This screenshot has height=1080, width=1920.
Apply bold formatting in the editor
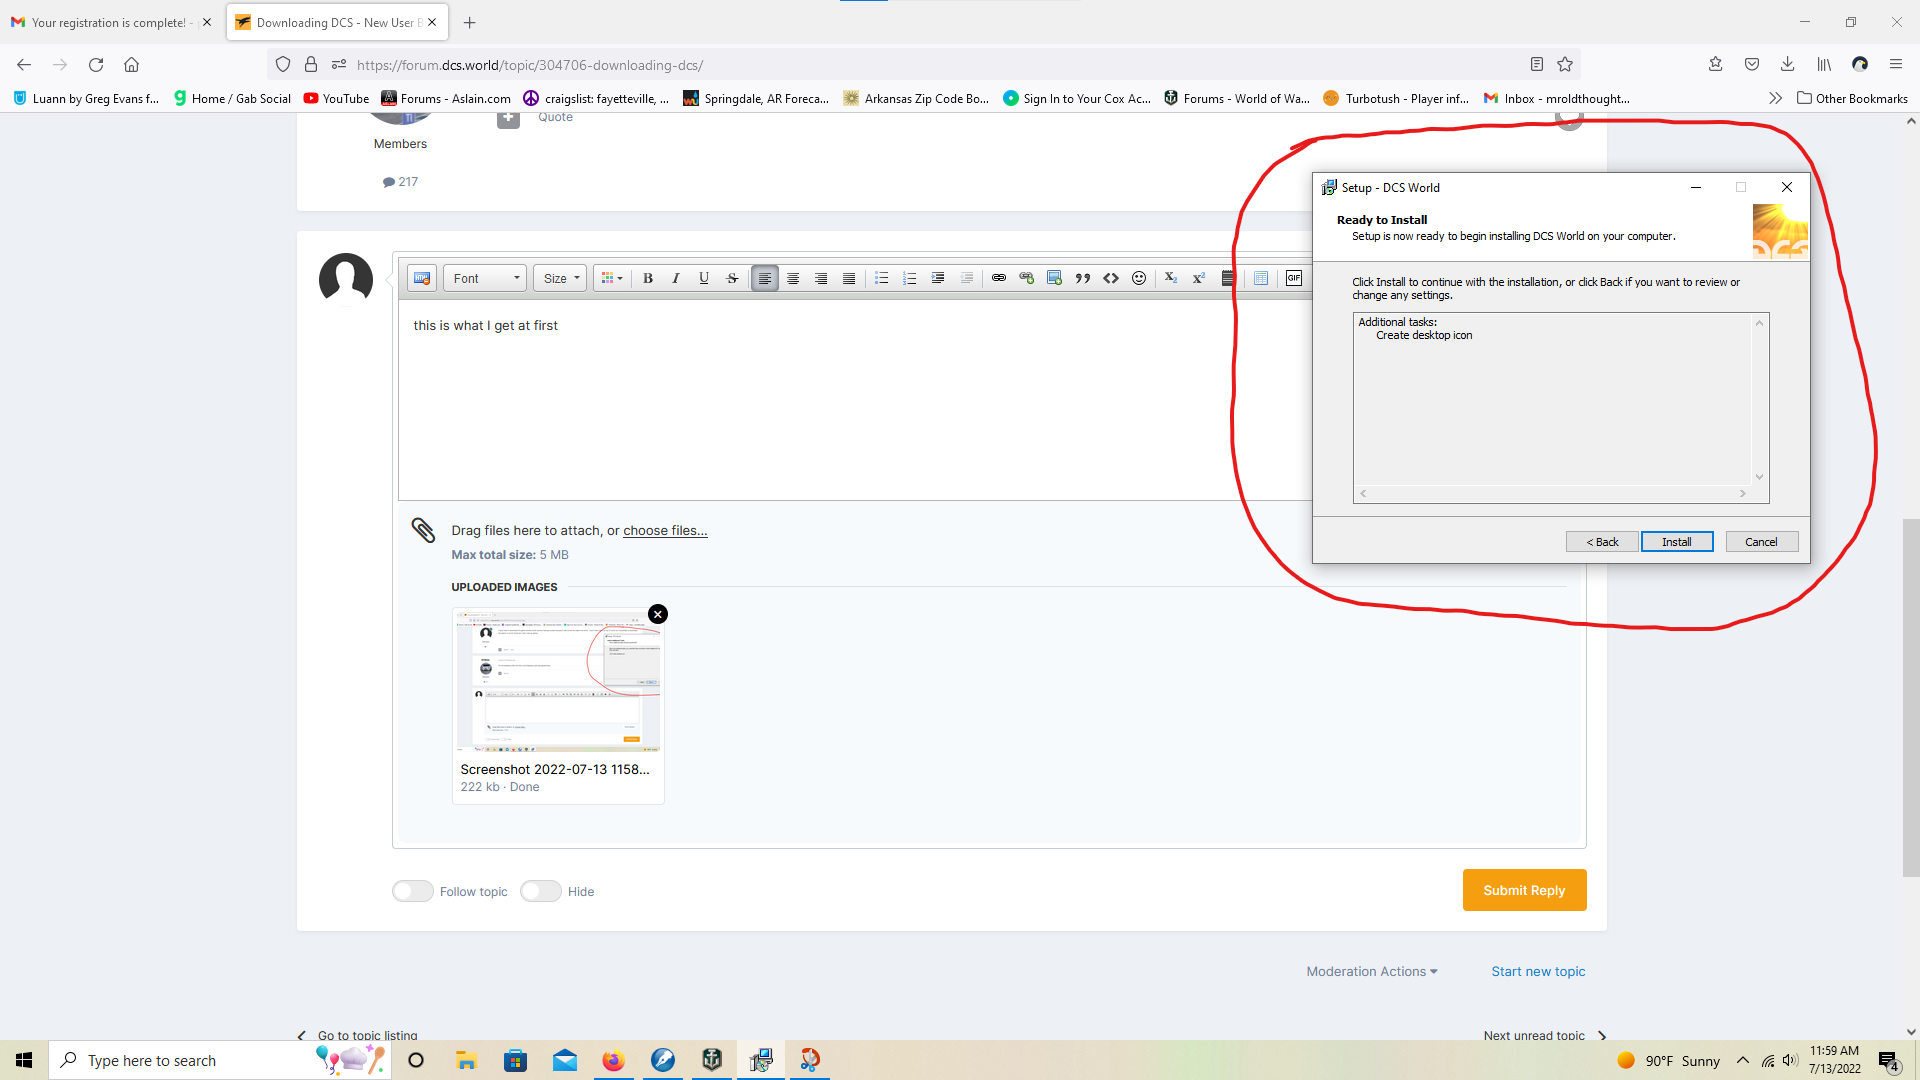coord(648,278)
